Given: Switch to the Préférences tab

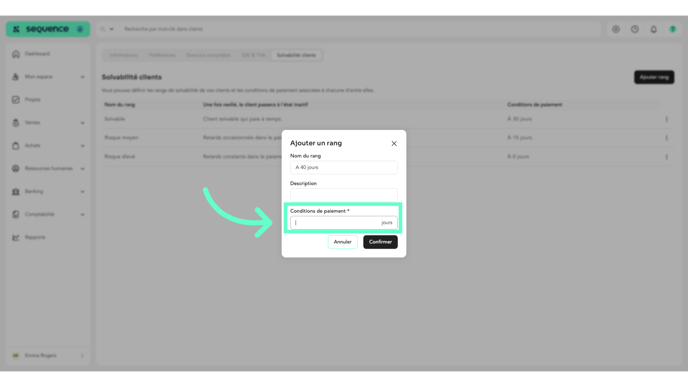Looking at the screenshot, I should click(x=162, y=55).
